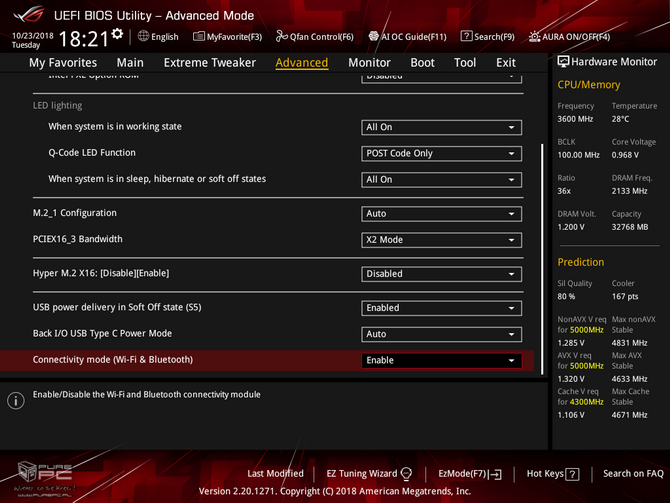Open the Extreme Tweaker tab
Viewport: 670px width, 503px height.
click(x=210, y=63)
